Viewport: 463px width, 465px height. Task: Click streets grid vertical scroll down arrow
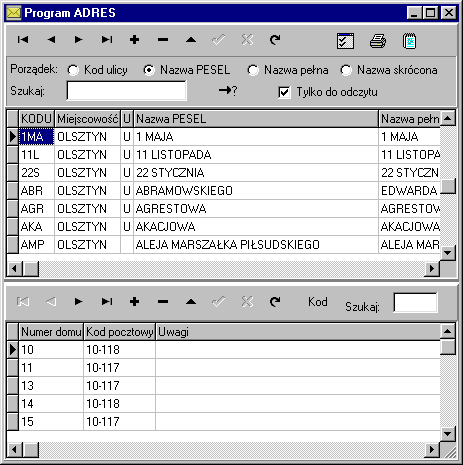pyautogui.click(x=448, y=252)
